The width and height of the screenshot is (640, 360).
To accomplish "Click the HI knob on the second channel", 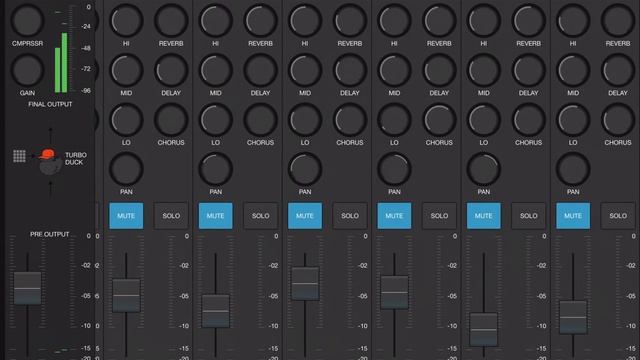I will [x=216, y=20].
